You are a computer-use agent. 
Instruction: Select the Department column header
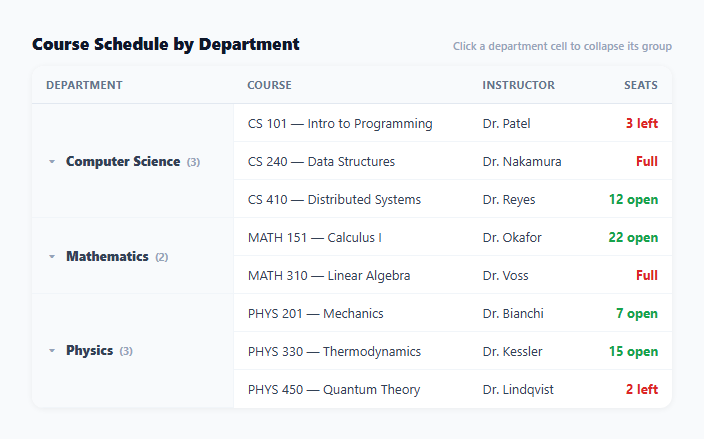pos(84,85)
